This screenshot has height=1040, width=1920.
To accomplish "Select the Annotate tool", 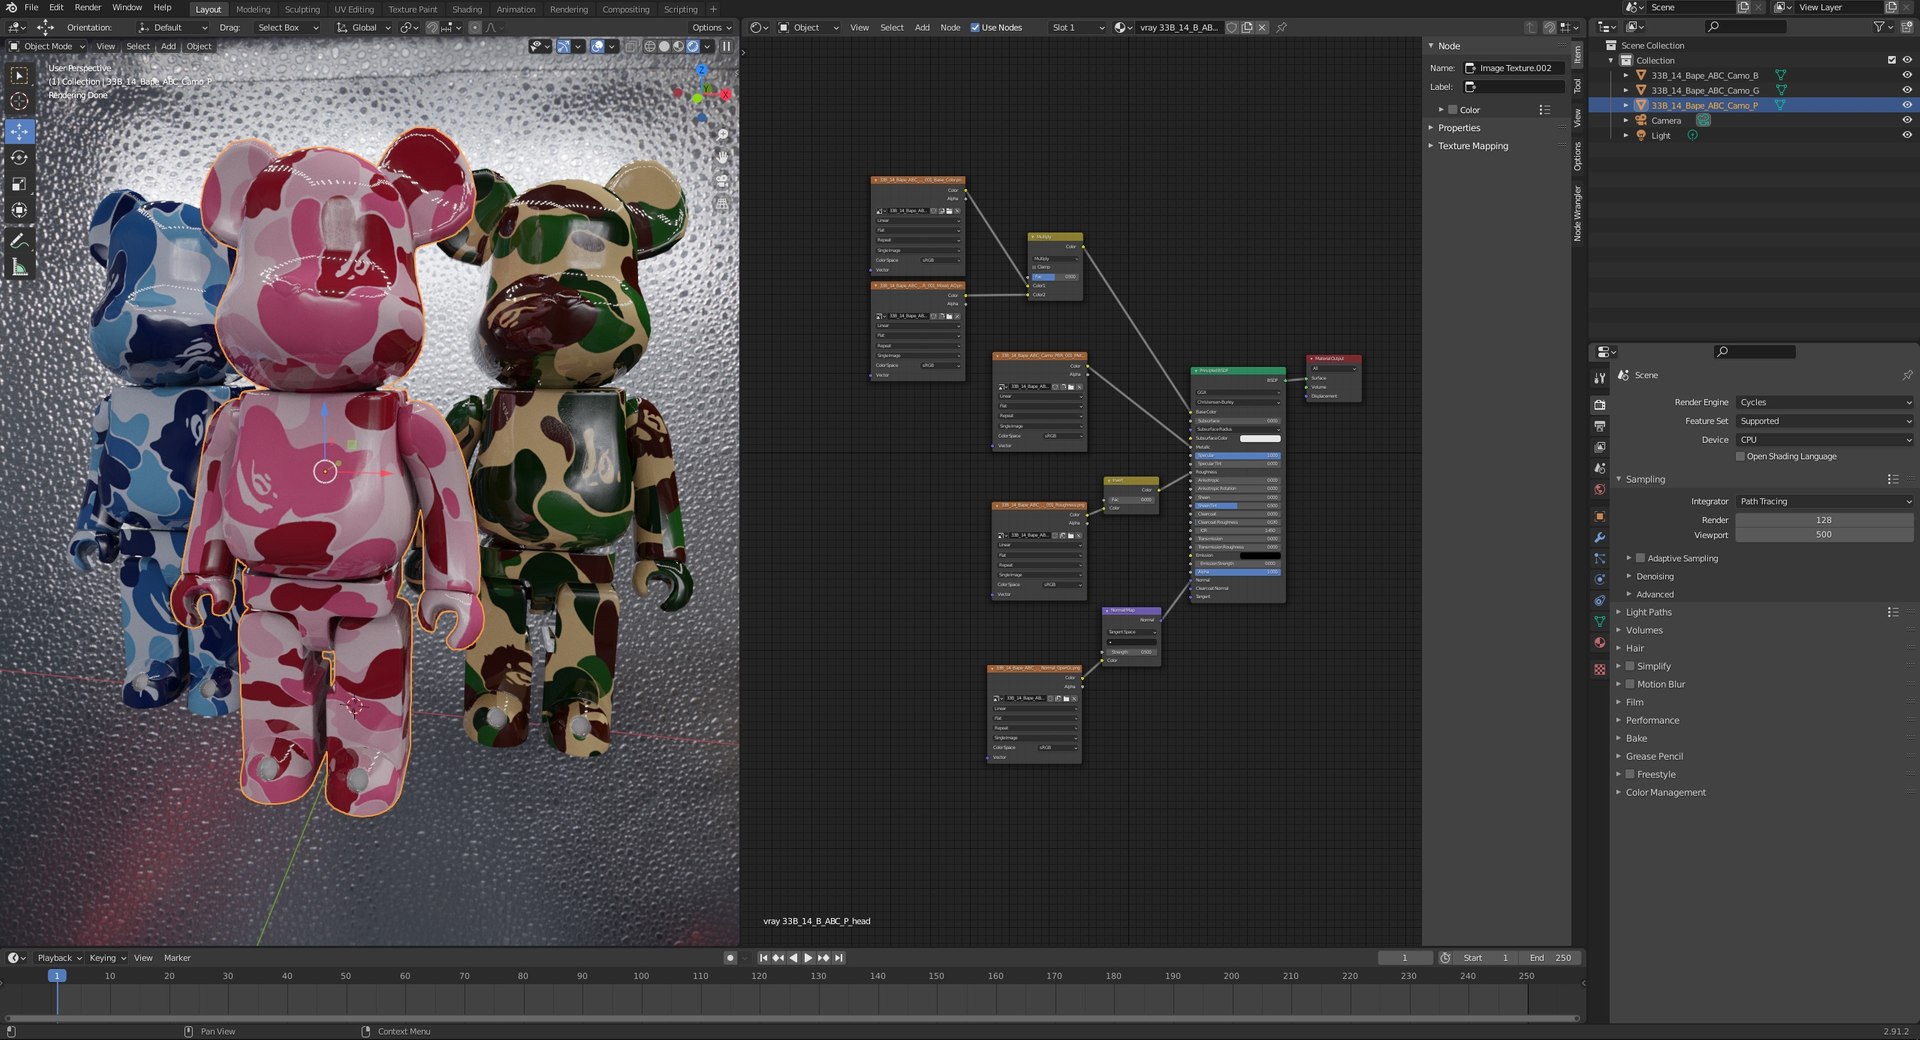I will [19, 240].
